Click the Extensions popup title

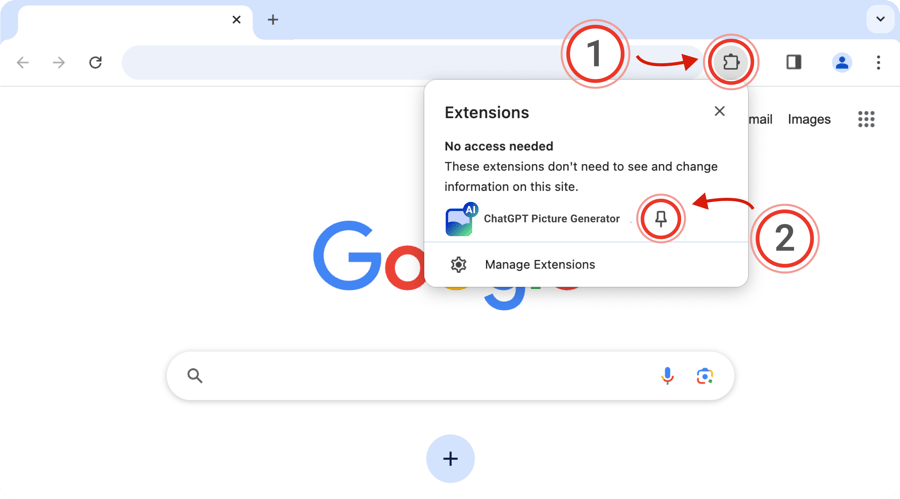(487, 113)
